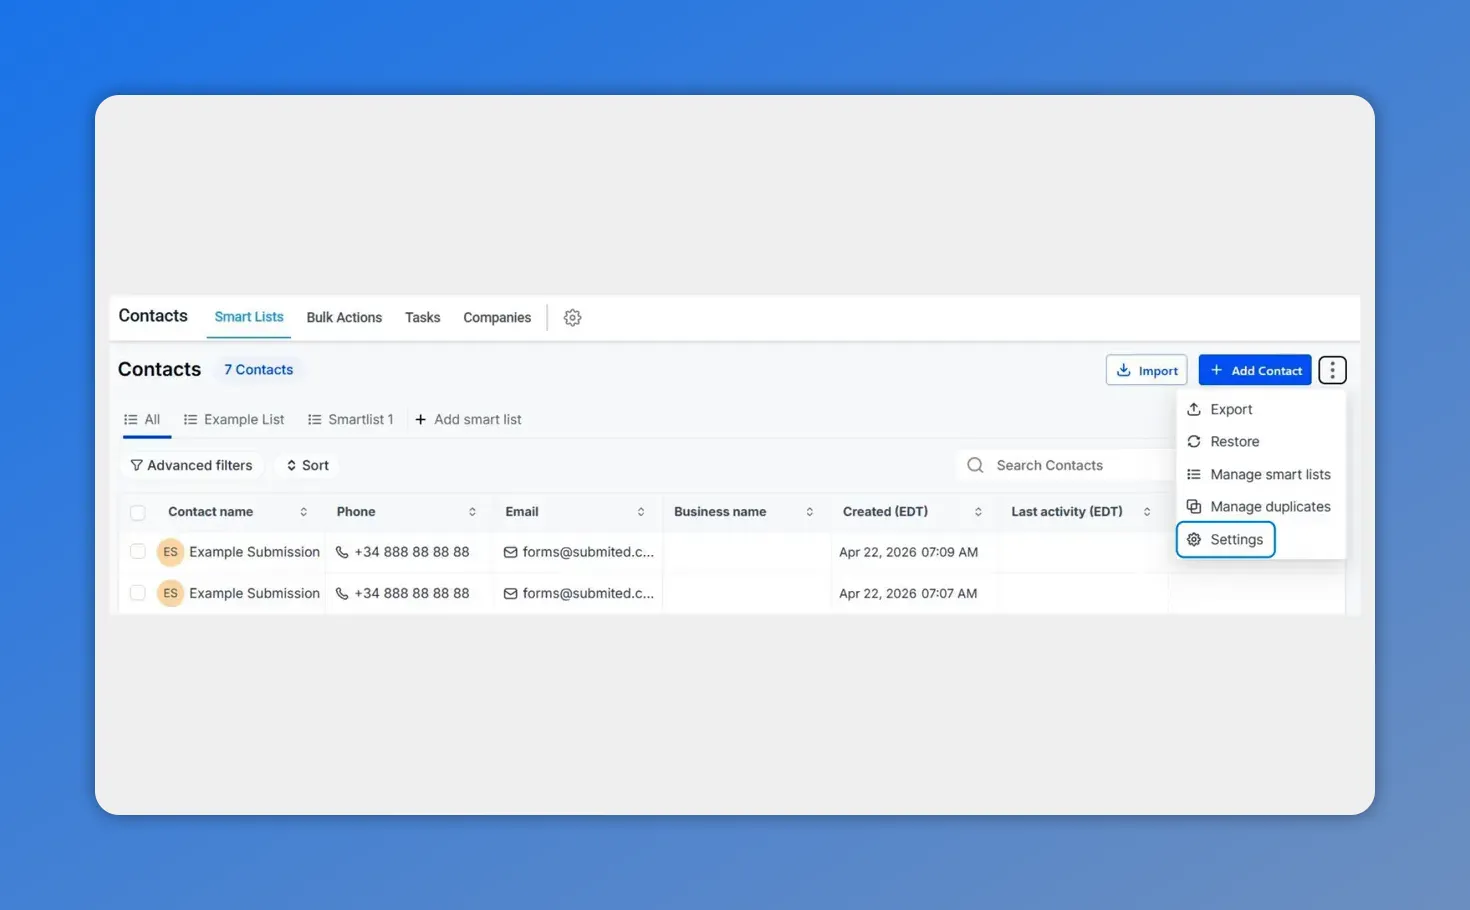
Task: Click the funnel icon on Advanced filters
Action: click(x=136, y=465)
